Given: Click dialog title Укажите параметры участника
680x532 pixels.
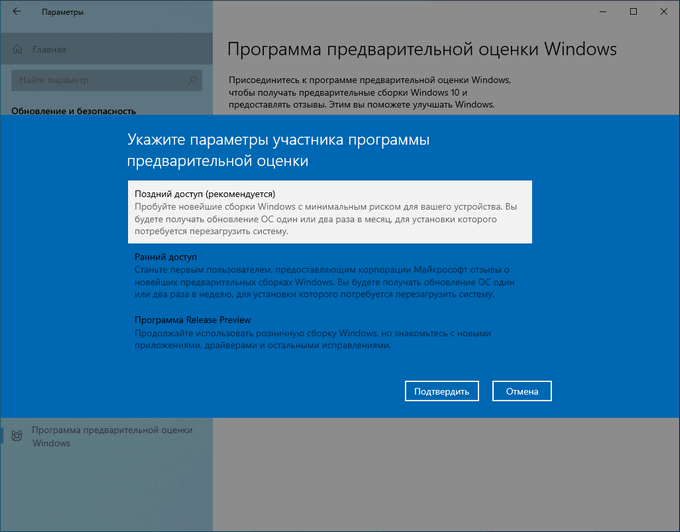Looking at the screenshot, I should point(278,150).
